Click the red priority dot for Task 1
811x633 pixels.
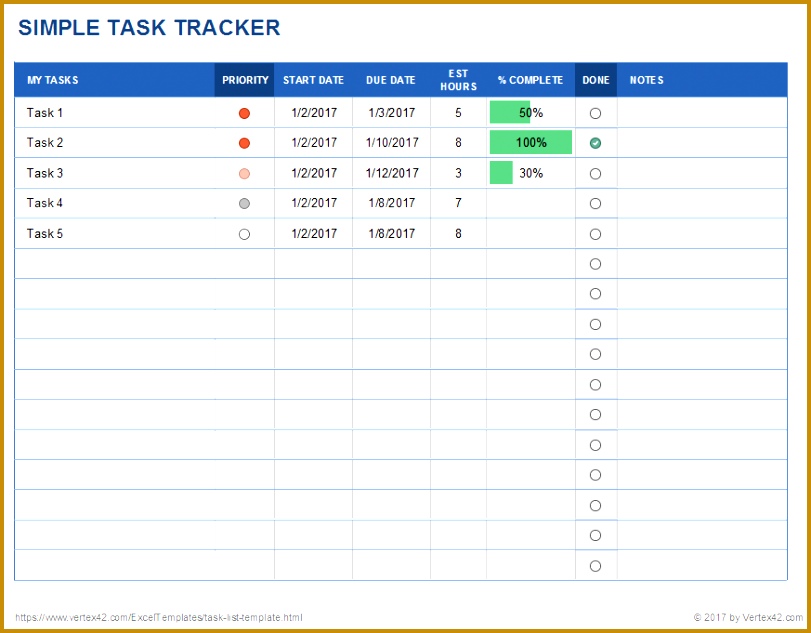tap(244, 113)
